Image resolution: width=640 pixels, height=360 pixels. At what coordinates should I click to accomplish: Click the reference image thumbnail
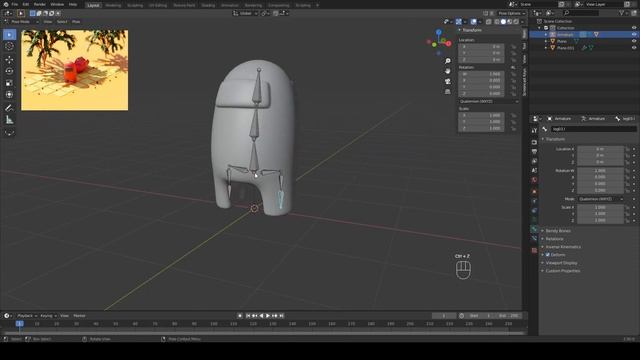coord(75,70)
